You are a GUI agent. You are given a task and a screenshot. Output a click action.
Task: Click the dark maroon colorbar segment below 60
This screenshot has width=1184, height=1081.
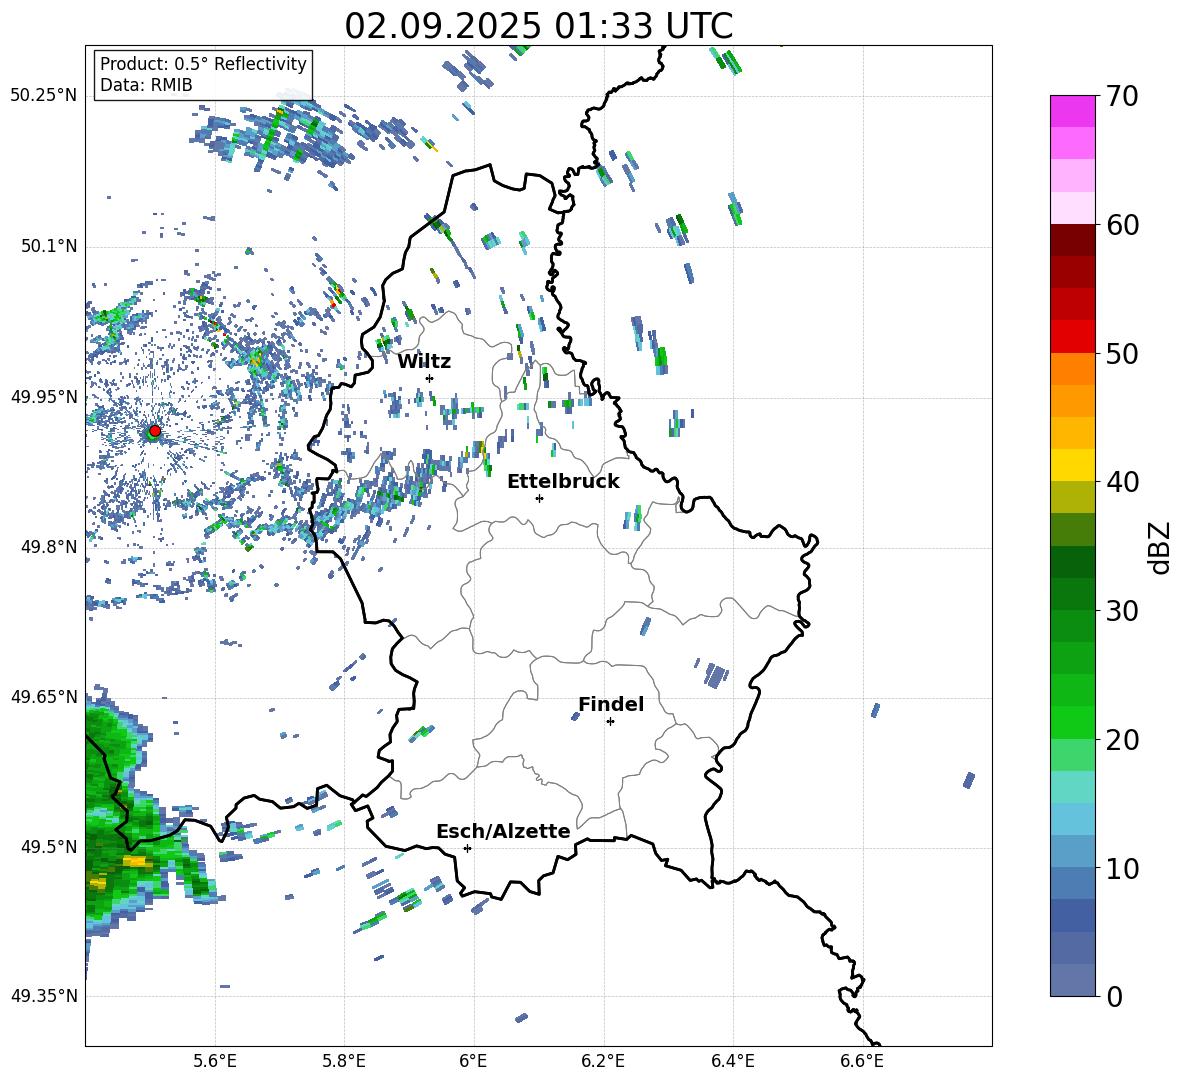tap(1073, 240)
